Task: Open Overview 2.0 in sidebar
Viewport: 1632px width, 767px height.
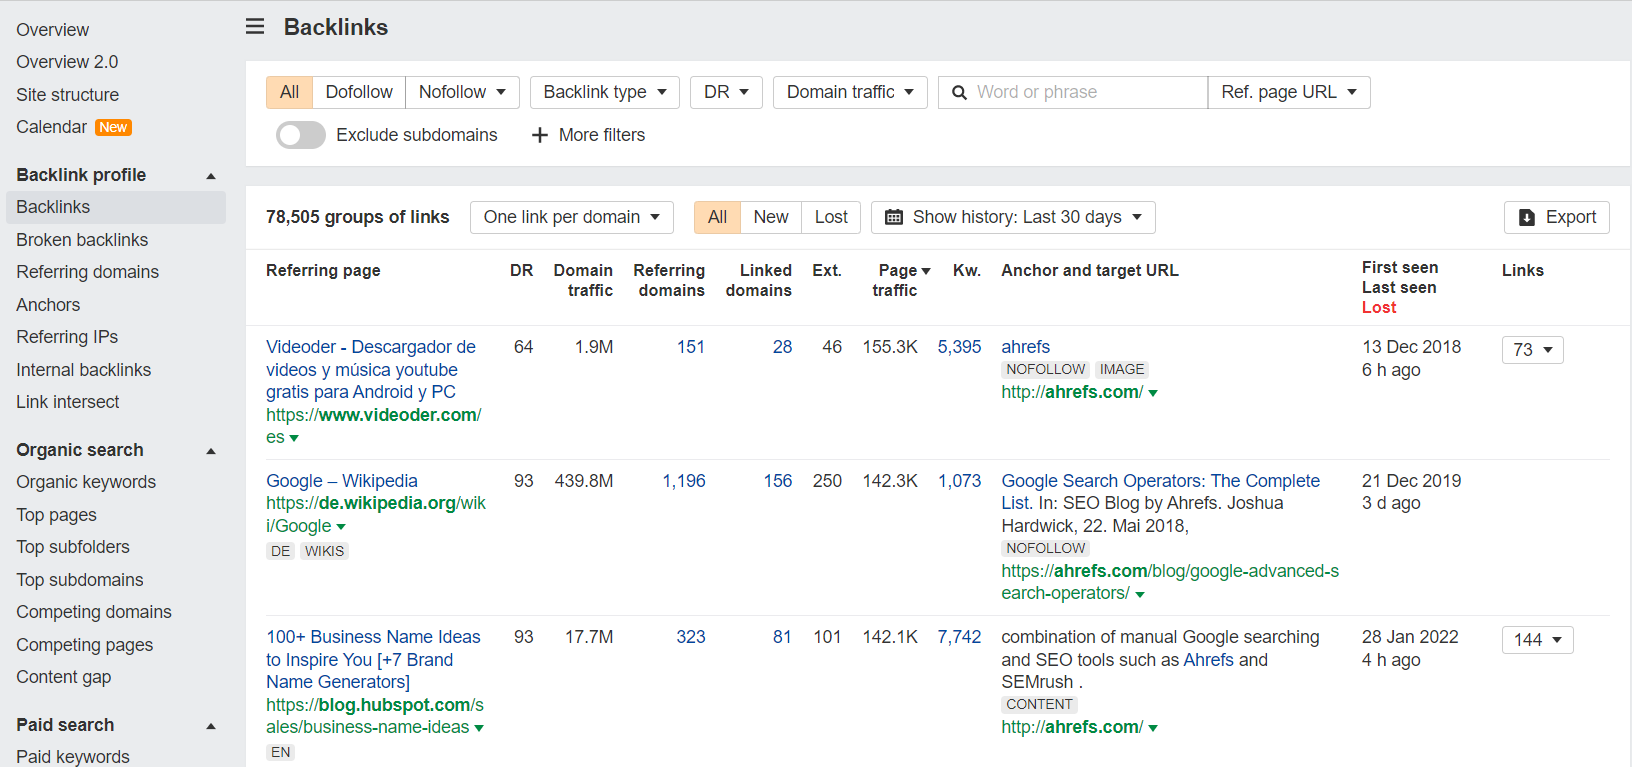Action: [x=67, y=62]
